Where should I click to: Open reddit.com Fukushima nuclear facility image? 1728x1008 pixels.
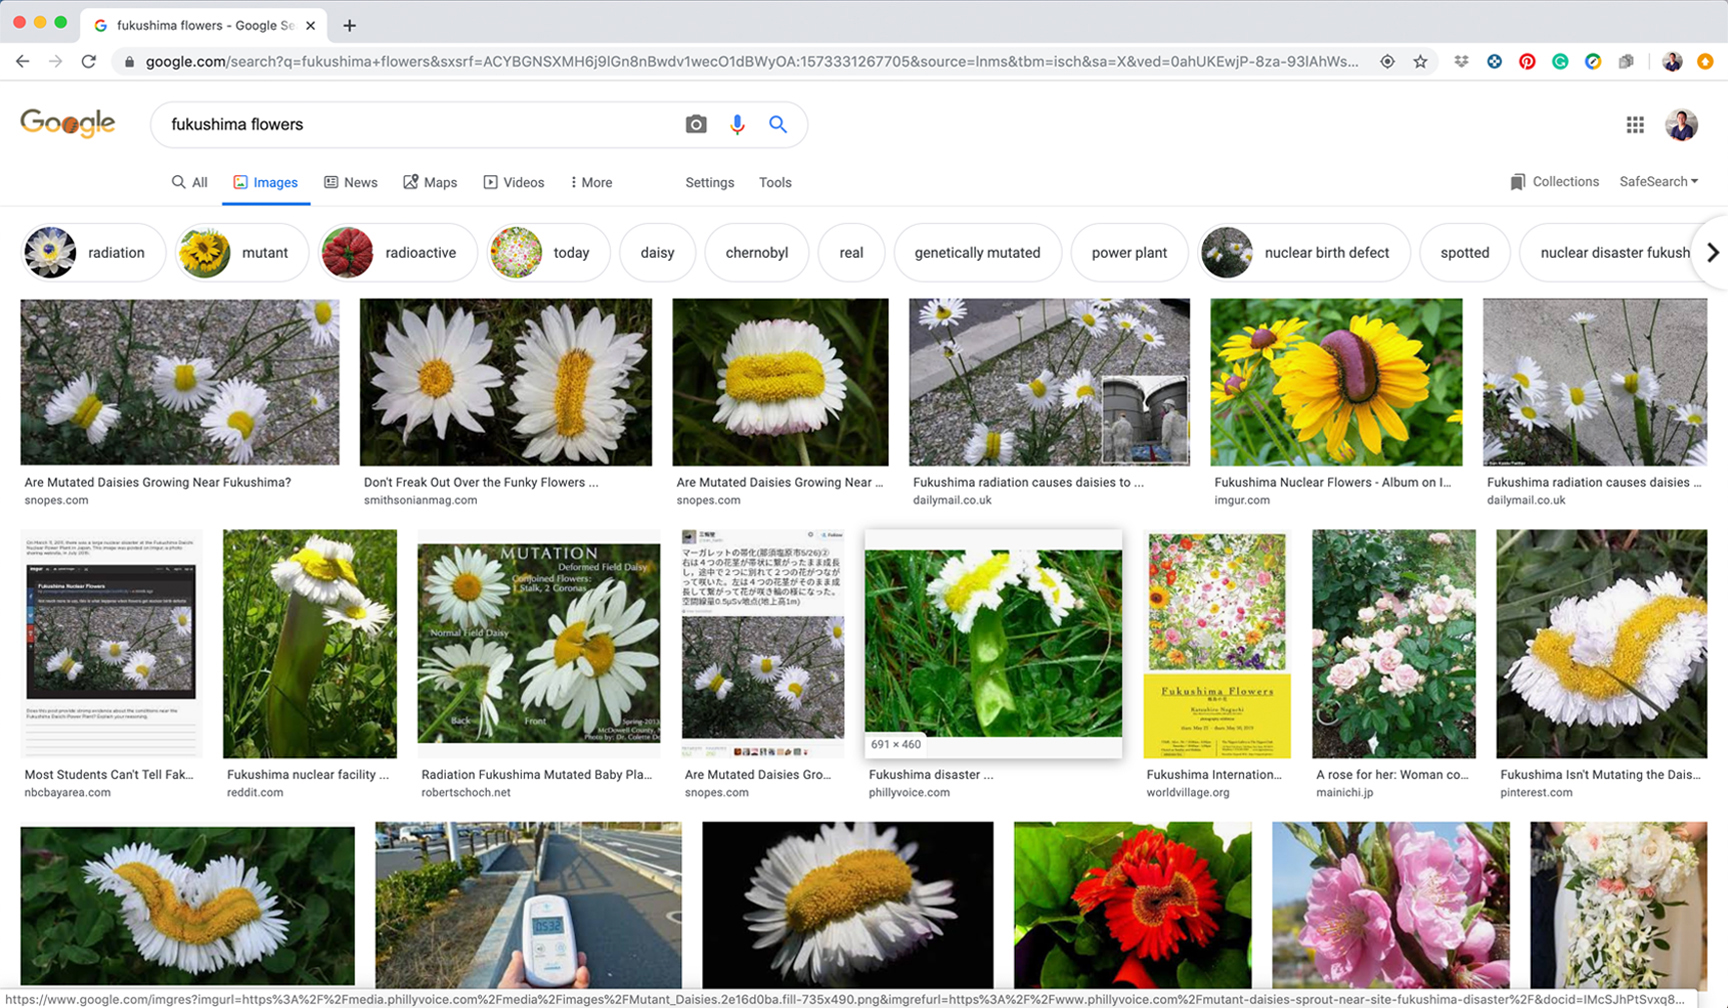click(x=310, y=643)
